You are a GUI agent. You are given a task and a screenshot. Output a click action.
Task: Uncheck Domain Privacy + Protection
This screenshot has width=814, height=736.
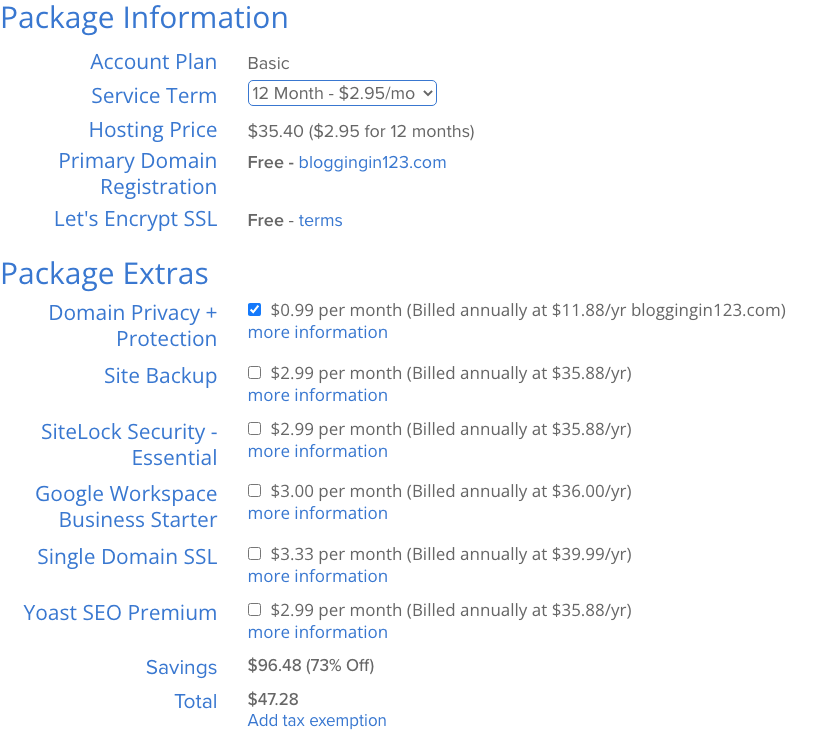point(254,309)
